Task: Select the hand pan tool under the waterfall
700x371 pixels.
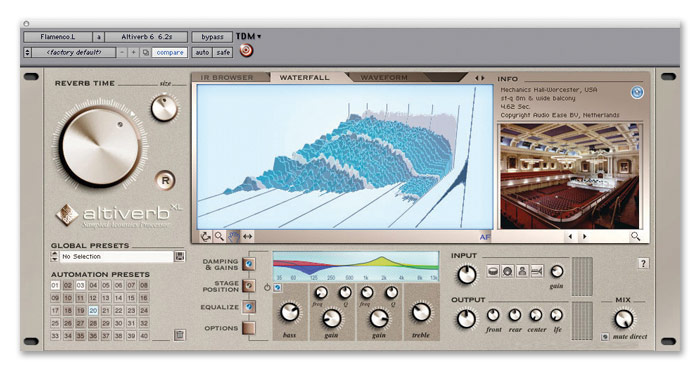Action: 233,236
